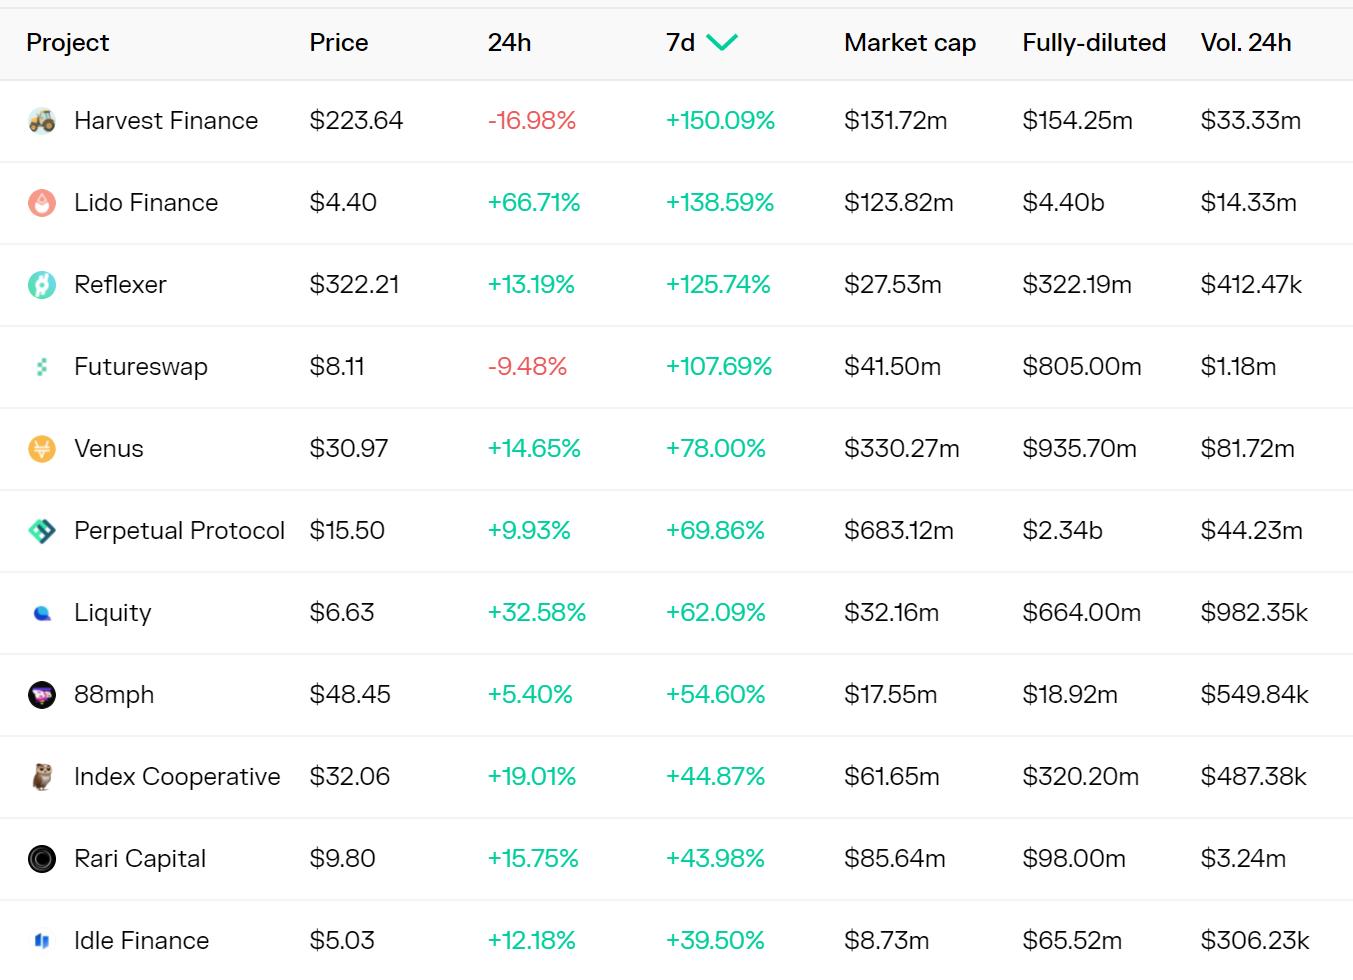This screenshot has width=1353, height=980.
Task: Click the Harvest Finance tractor icon
Action: pos(42,121)
